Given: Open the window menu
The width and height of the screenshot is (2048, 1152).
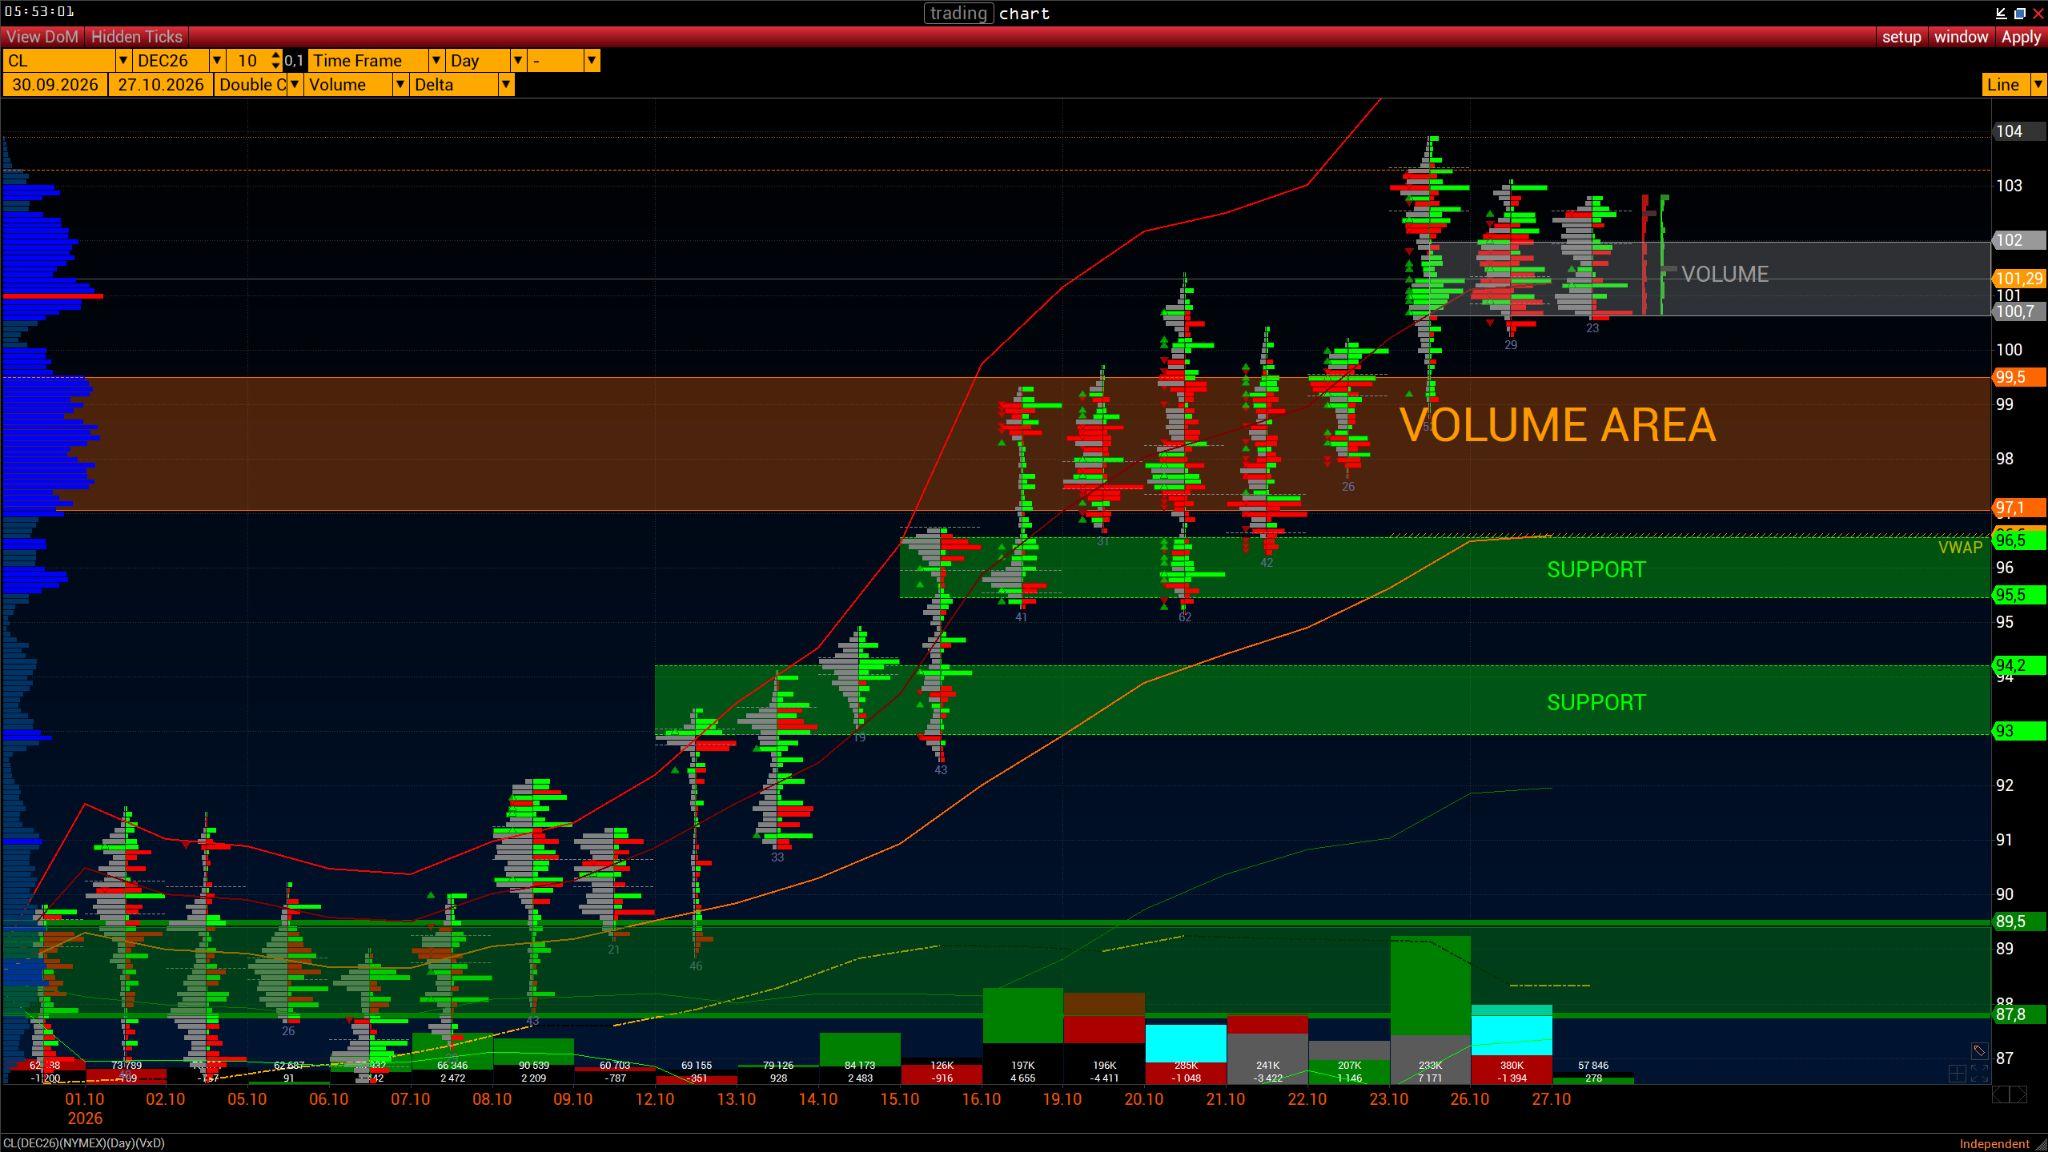Looking at the screenshot, I should [1960, 37].
